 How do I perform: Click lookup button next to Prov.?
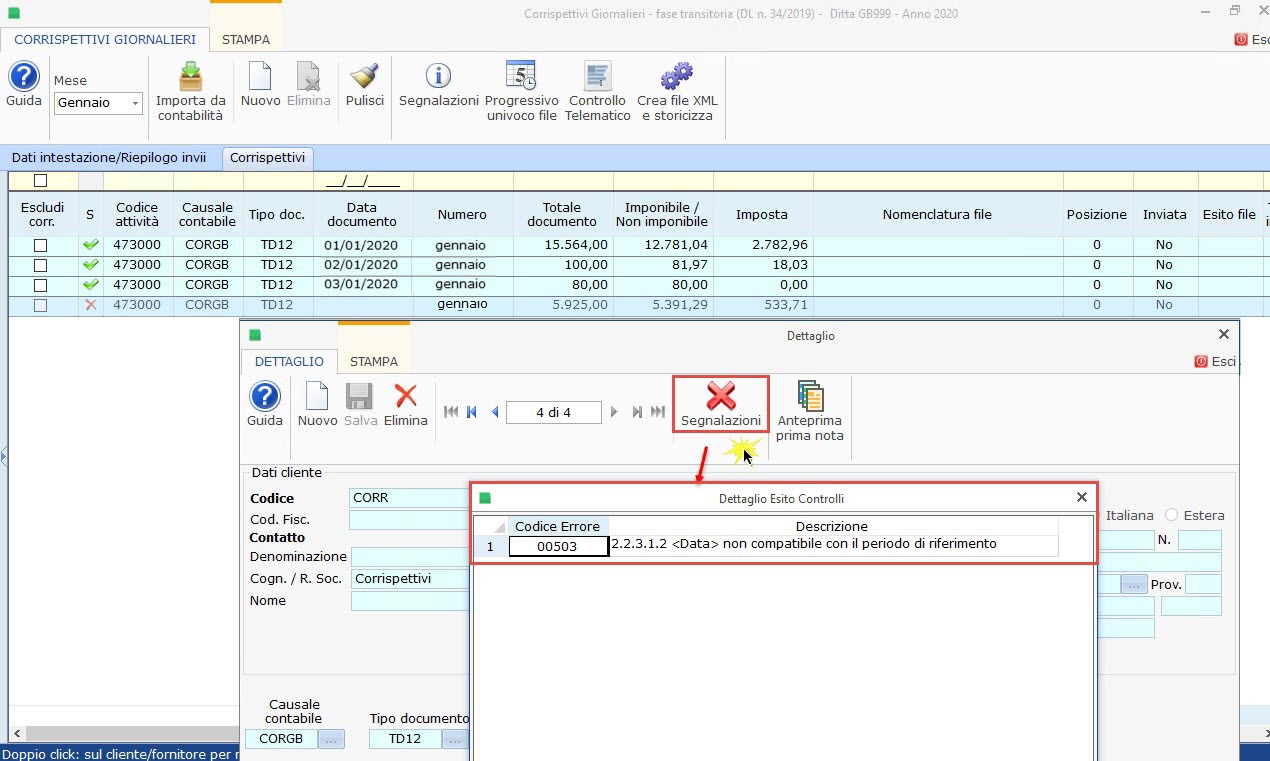click(1133, 584)
